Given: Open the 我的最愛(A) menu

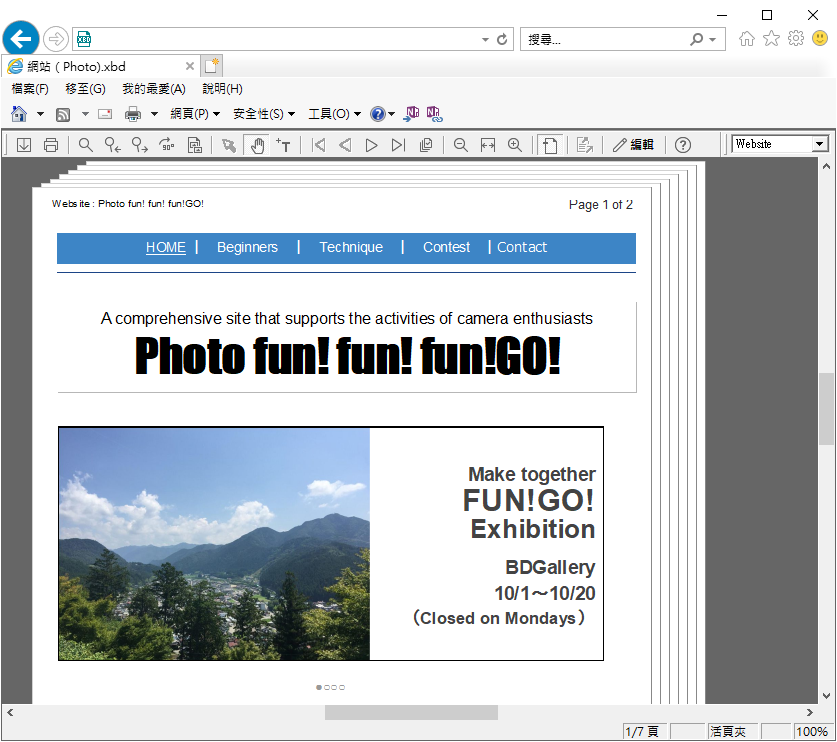Looking at the screenshot, I should click(x=154, y=89).
